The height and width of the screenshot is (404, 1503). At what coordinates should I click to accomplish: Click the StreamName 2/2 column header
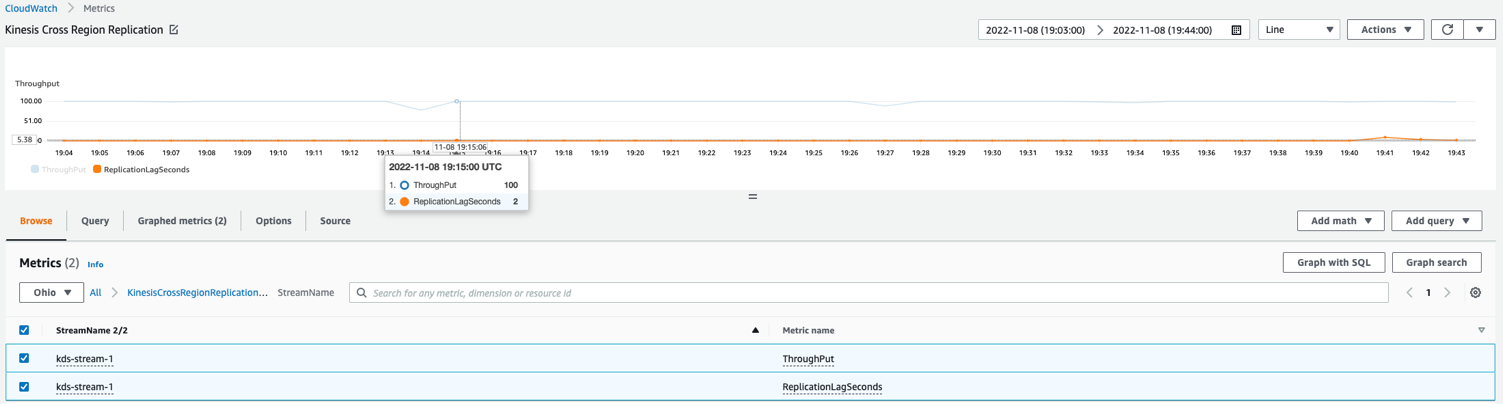92,330
